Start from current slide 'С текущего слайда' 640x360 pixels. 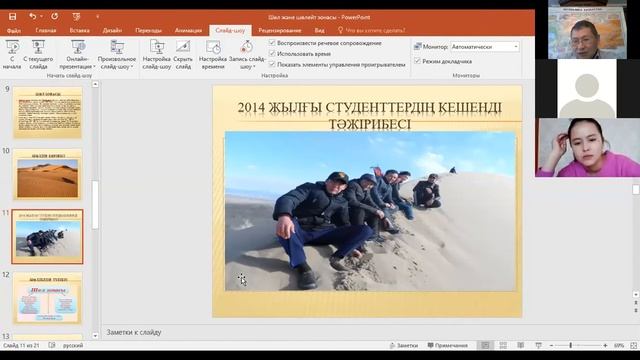38,54
